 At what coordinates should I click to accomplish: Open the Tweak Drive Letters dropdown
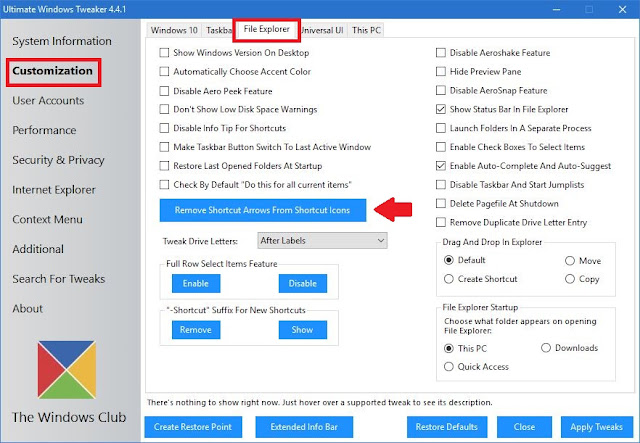click(322, 240)
